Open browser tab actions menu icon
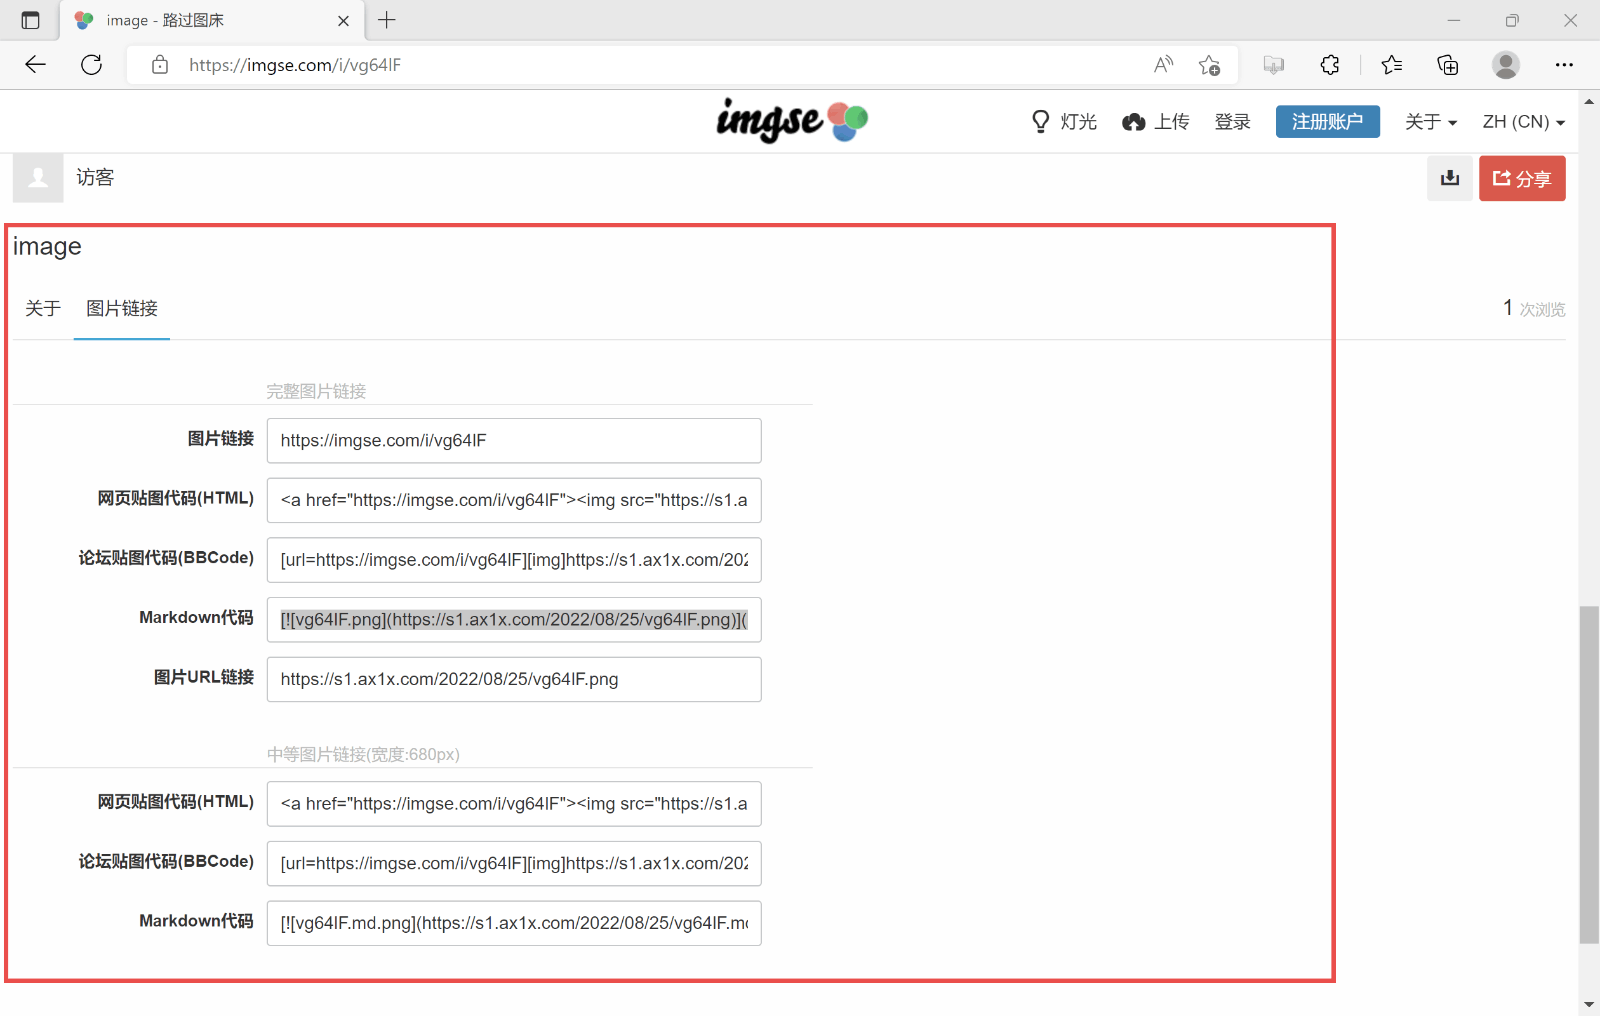 pos(30,20)
